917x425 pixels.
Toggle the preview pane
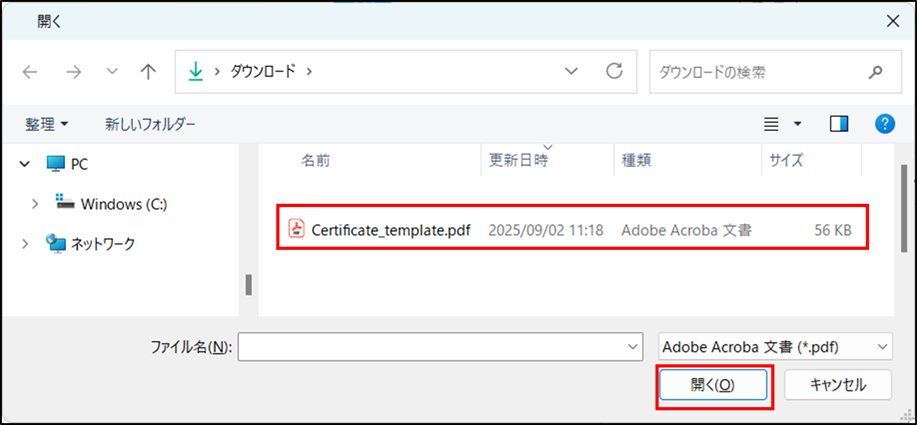coord(839,124)
